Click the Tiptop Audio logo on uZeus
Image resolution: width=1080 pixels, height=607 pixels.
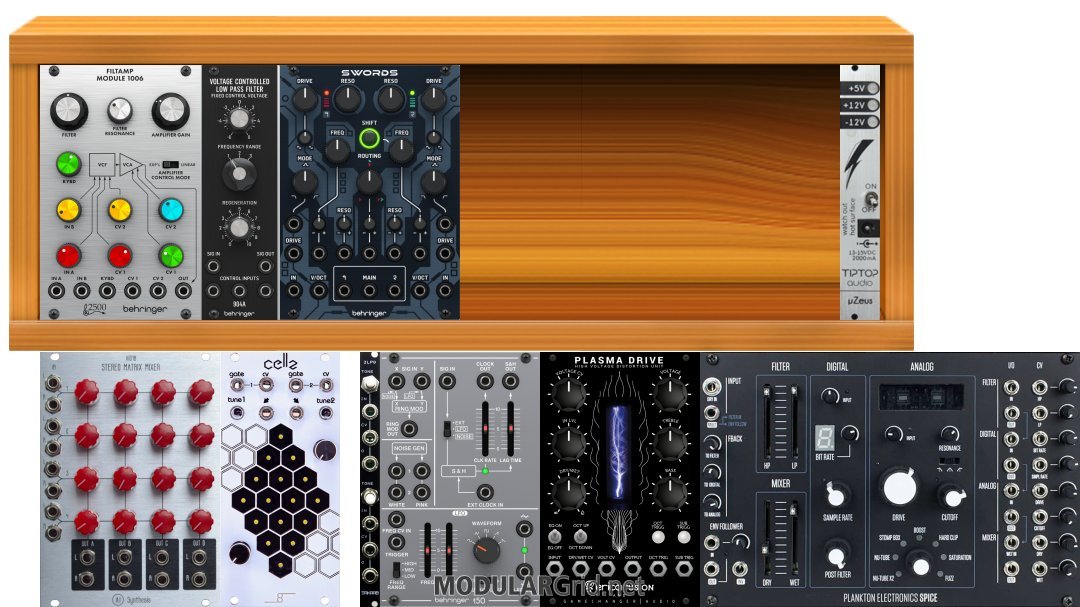pyautogui.click(x=860, y=278)
